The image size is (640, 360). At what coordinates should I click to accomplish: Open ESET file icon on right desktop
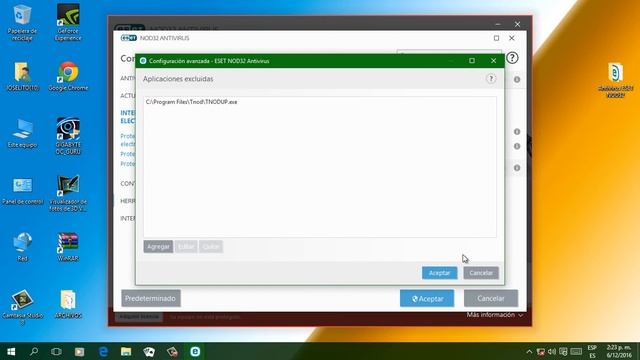(x=616, y=80)
